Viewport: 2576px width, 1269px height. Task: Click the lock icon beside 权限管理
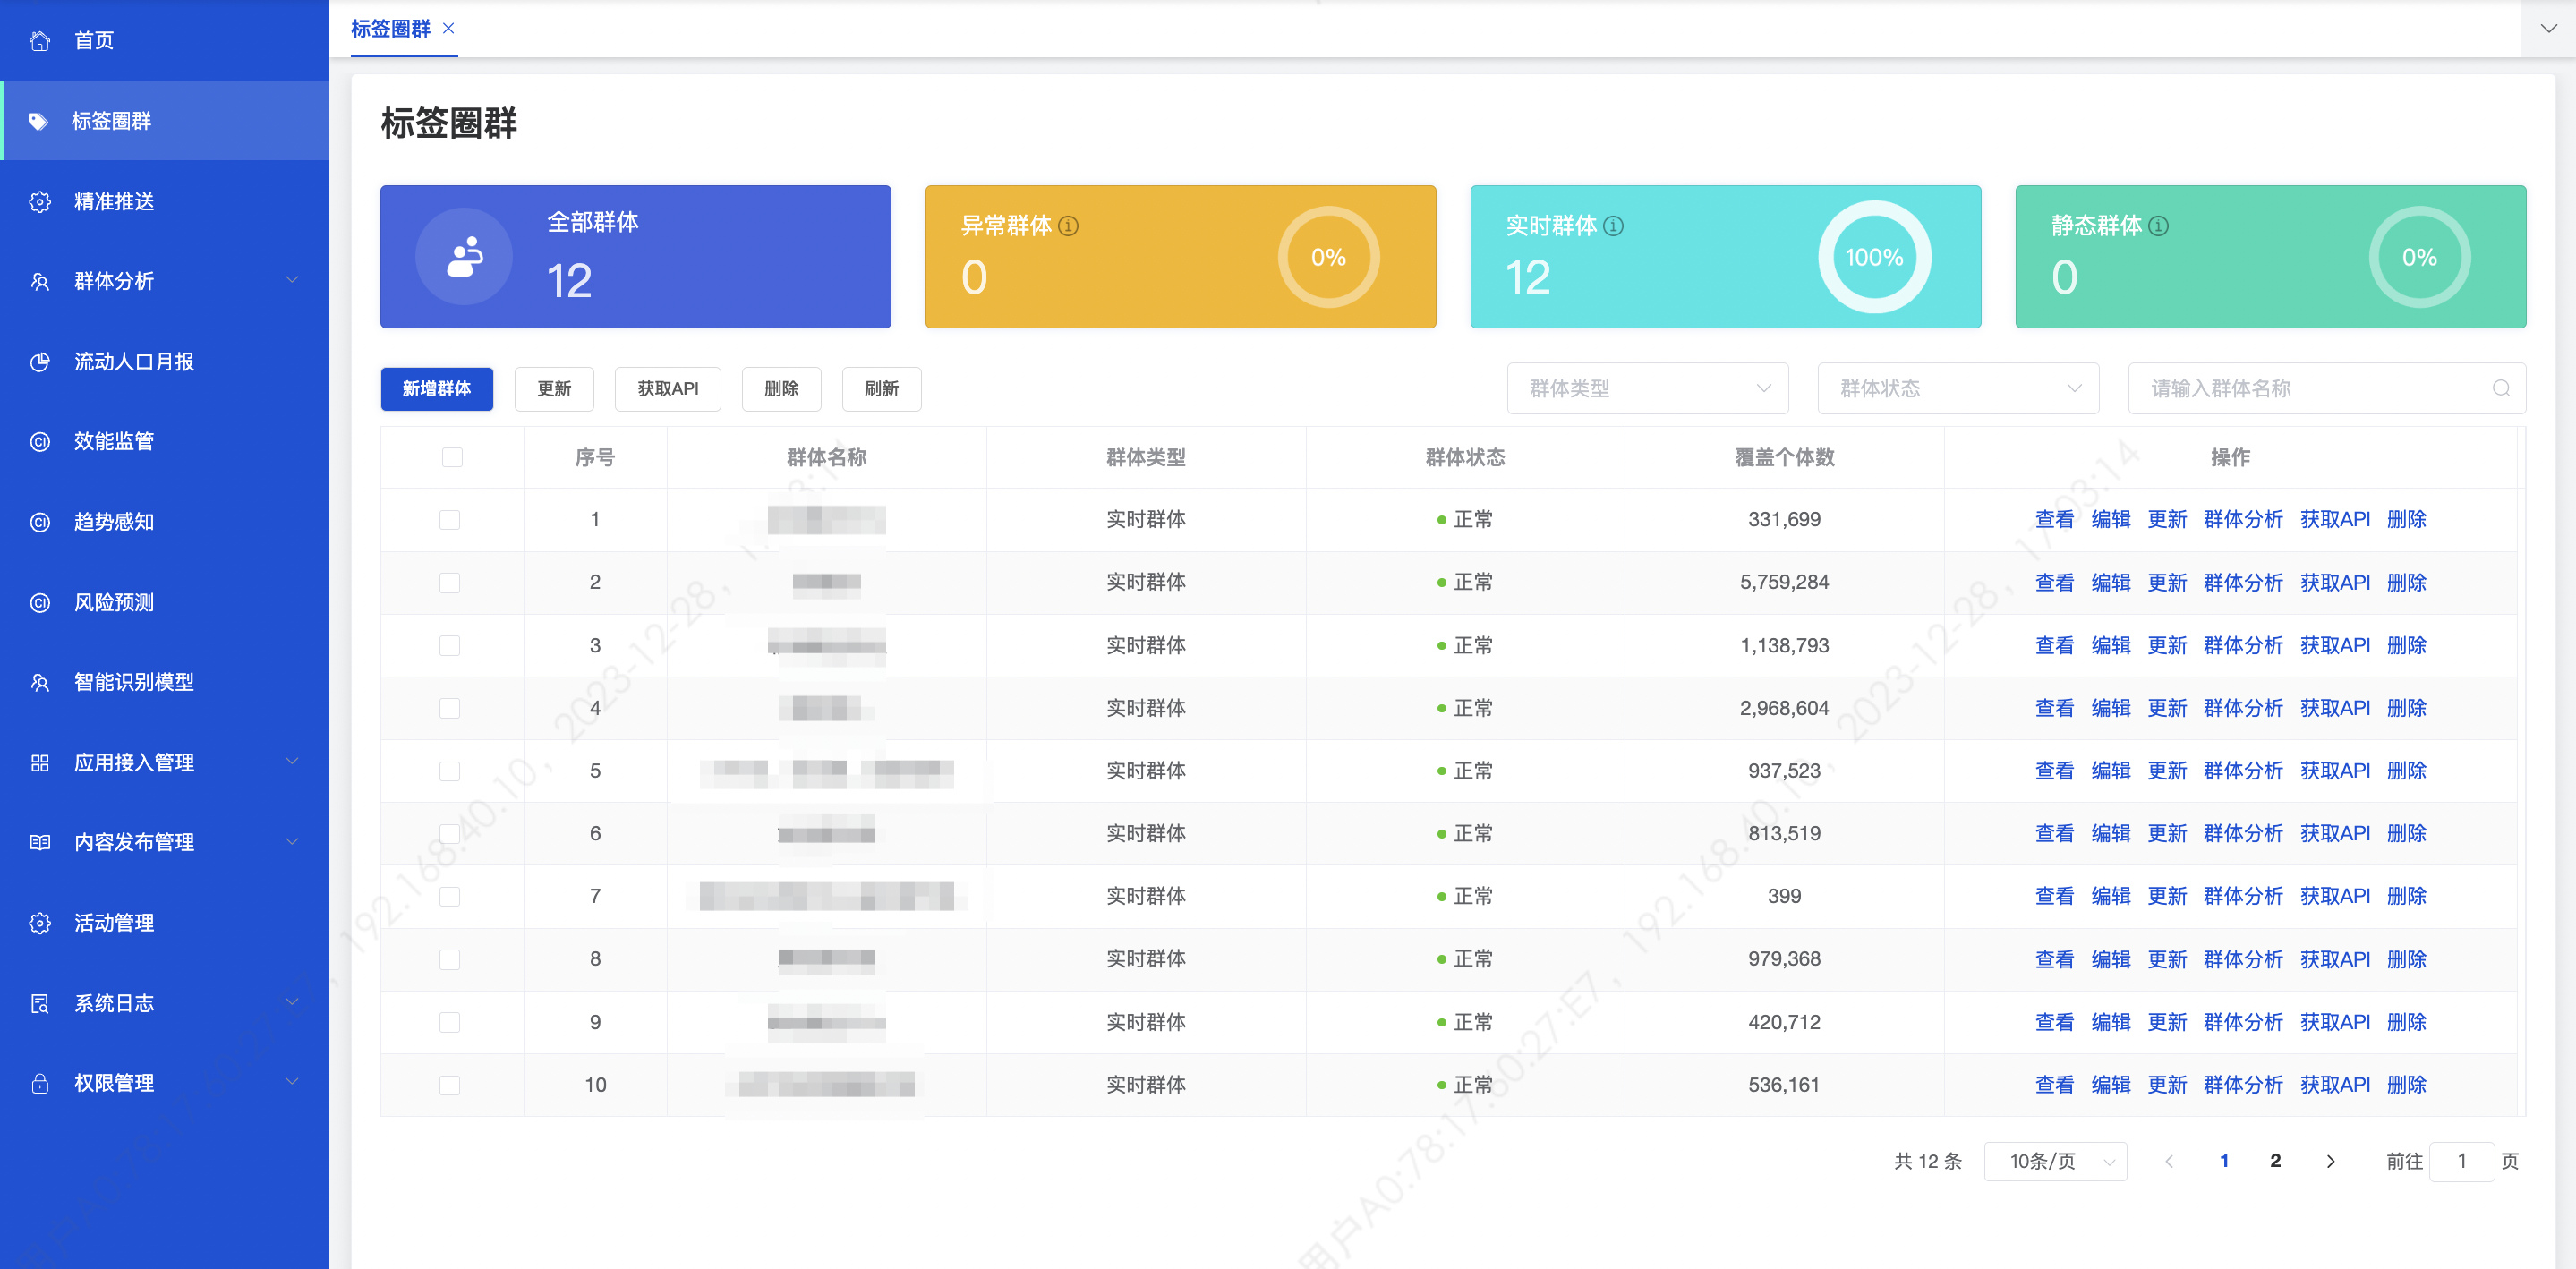pyautogui.click(x=40, y=1083)
